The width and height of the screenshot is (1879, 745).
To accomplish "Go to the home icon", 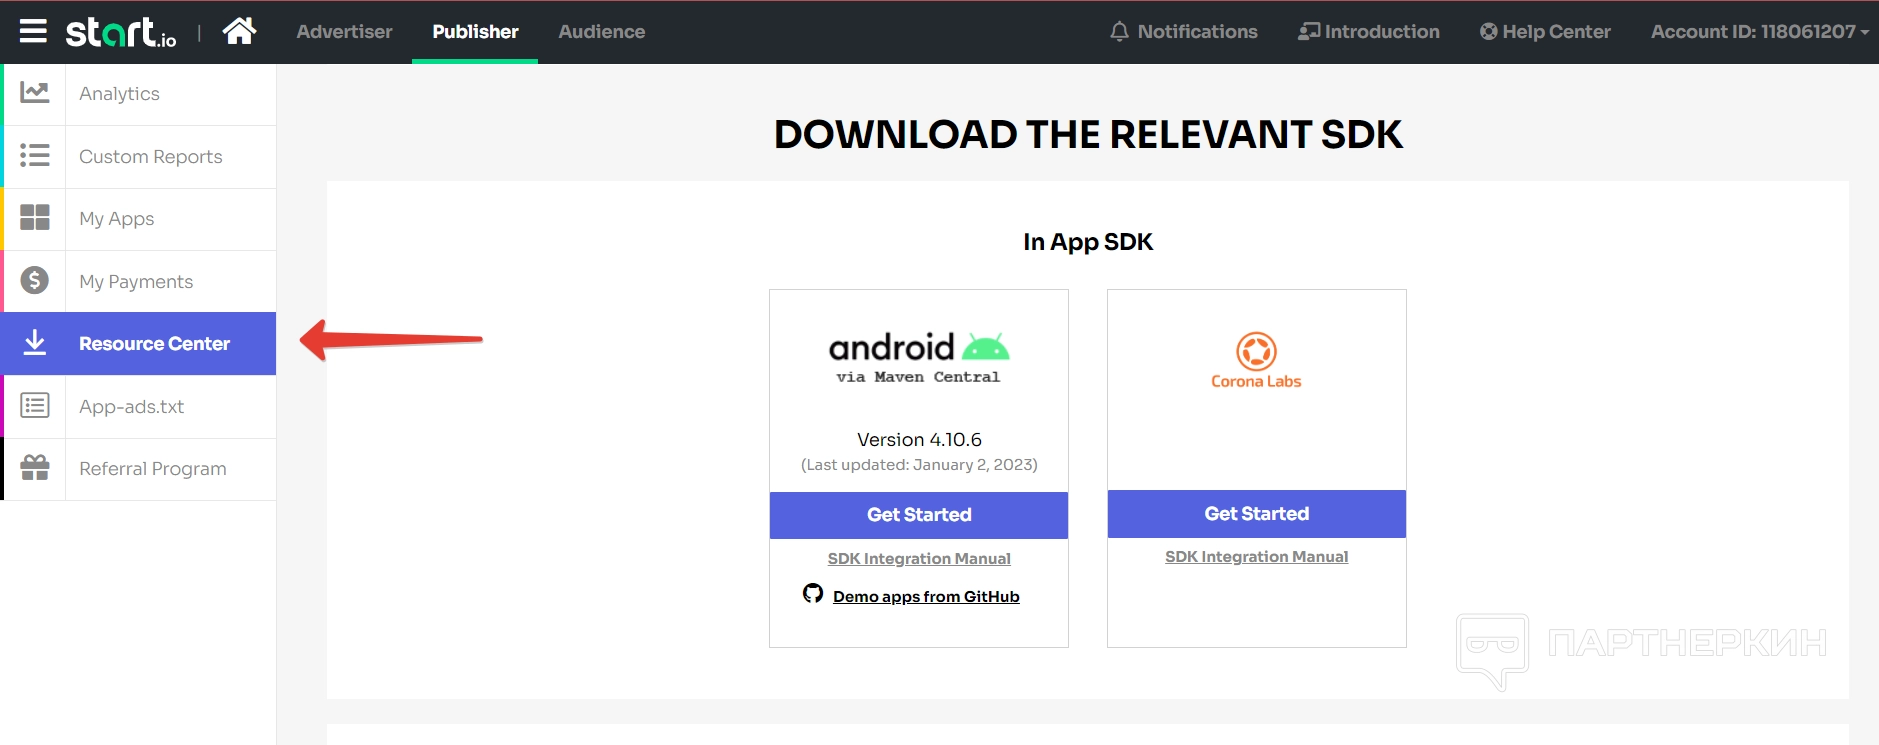I will click(x=239, y=31).
